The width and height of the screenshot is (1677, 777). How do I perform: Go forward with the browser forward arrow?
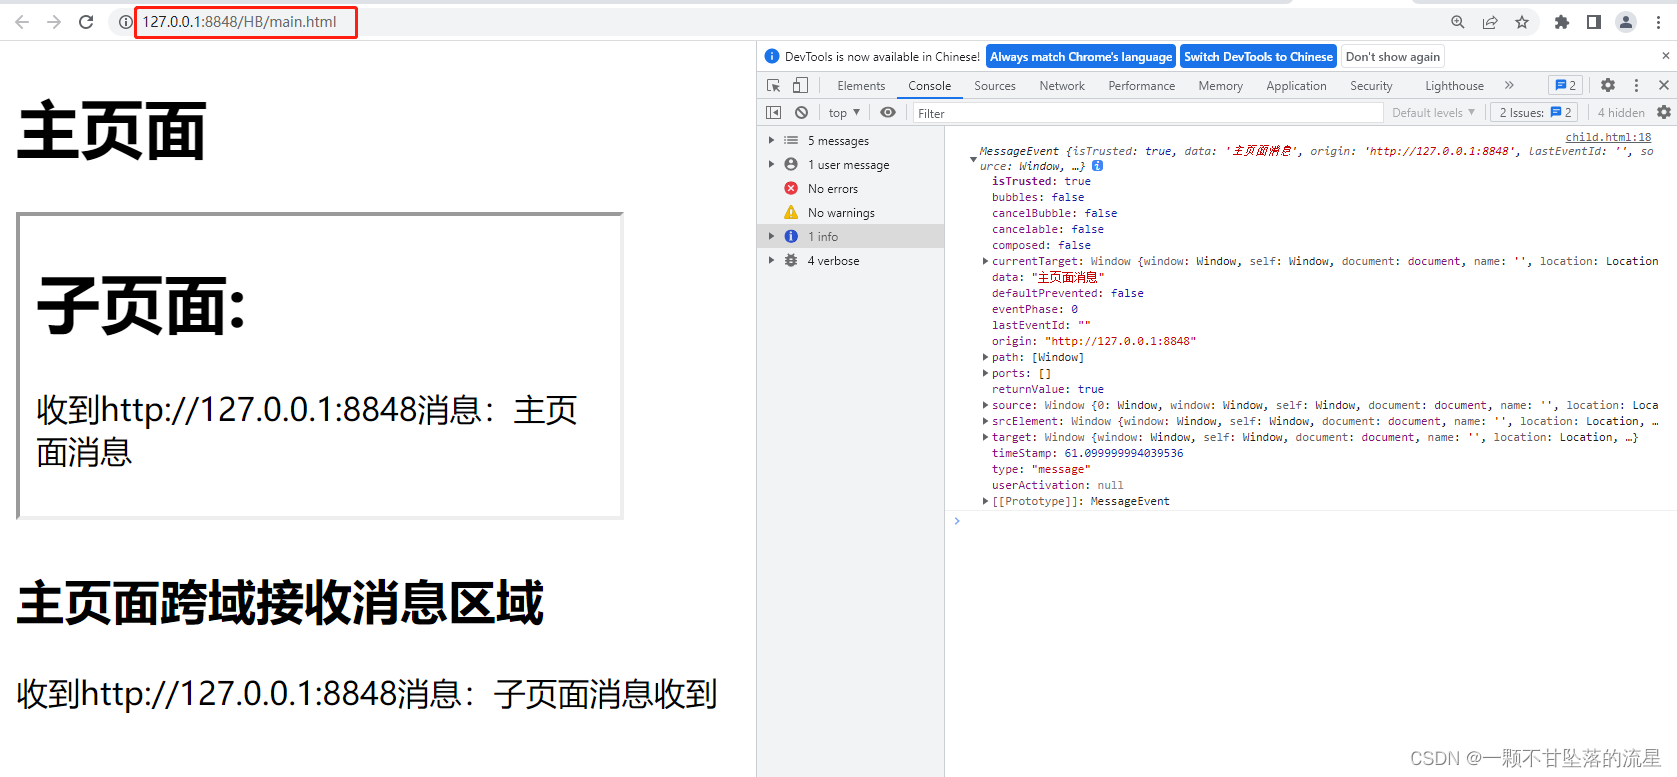(x=54, y=22)
